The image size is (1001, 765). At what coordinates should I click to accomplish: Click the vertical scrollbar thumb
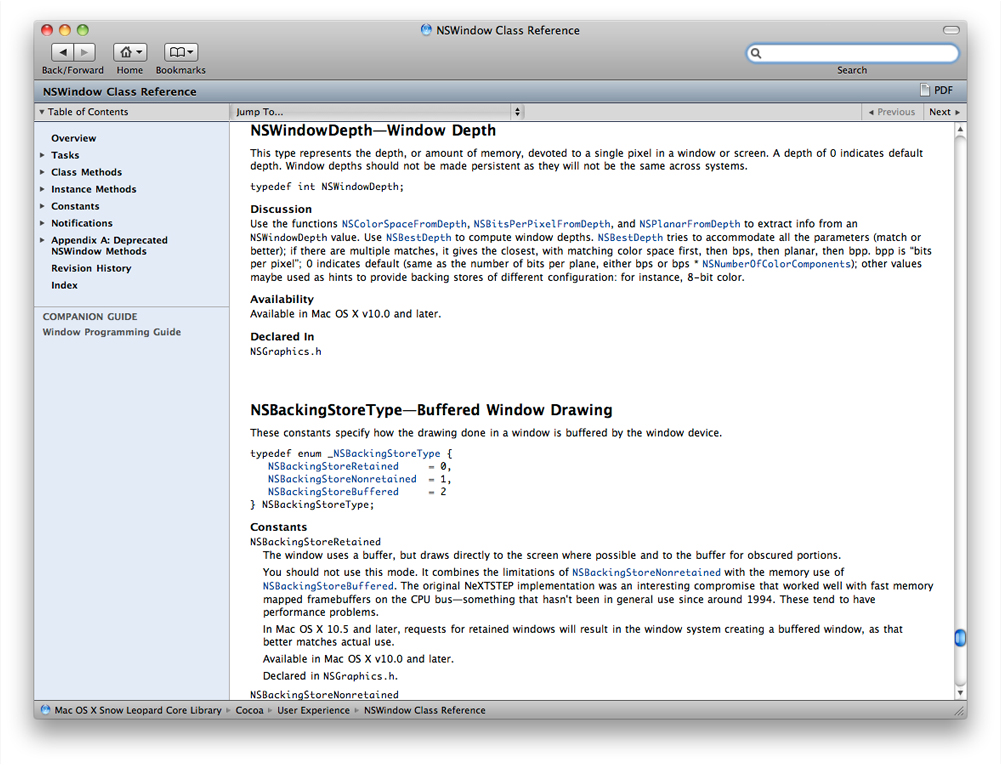tap(960, 637)
